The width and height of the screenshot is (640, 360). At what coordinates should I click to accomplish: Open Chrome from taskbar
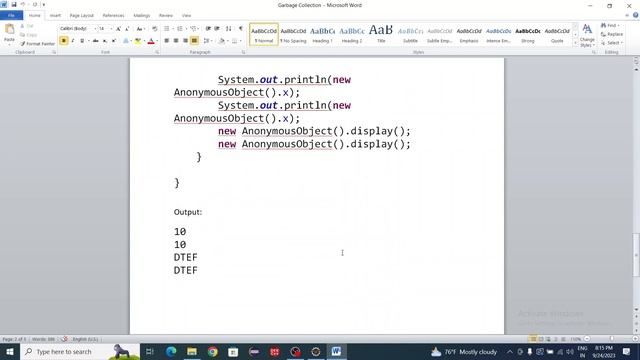[x=213, y=351]
